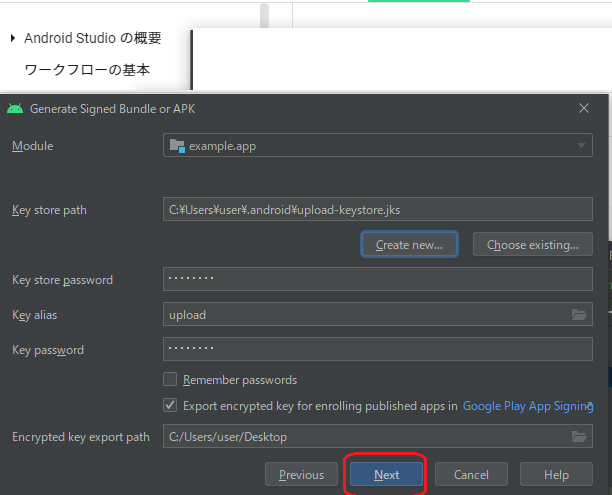
Task: Focus the Key store password field
Action: click(x=377, y=279)
